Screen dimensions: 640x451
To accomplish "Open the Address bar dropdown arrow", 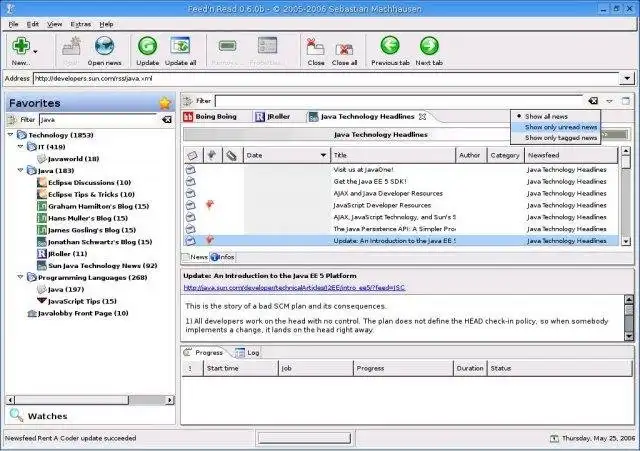I will (x=627, y=78).
